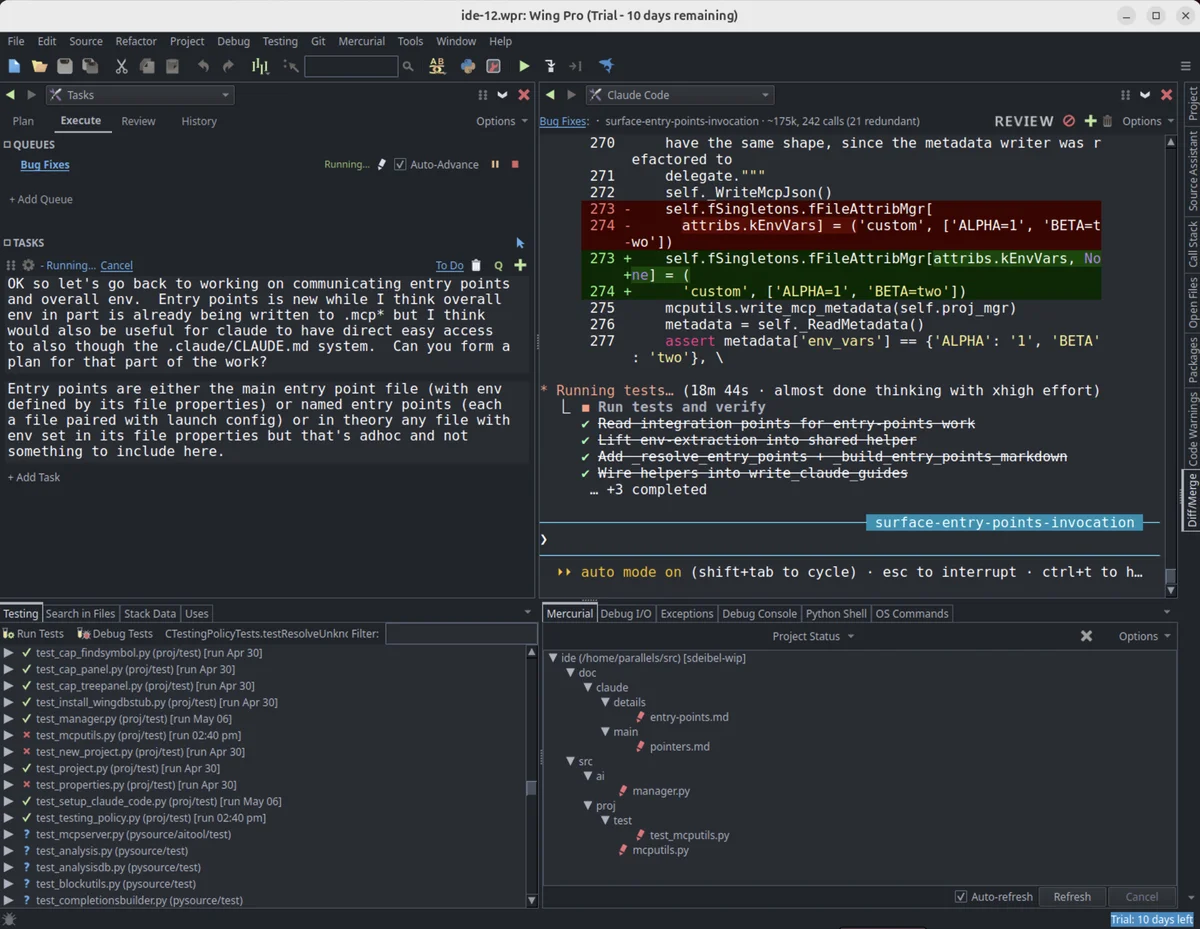This screenshot has width=1200, height=929.
Task: Save the file with the floppy icon
Action: tap(65, 66)
